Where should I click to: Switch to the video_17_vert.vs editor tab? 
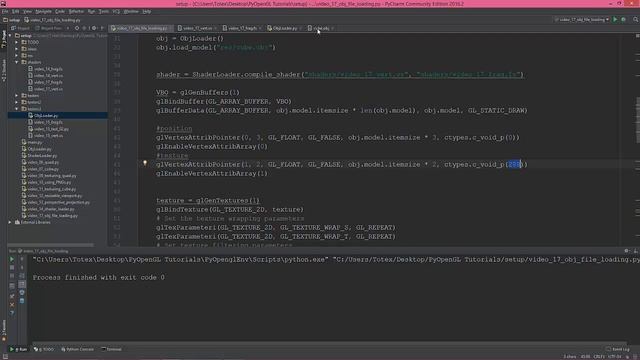[x=197, y=28]
